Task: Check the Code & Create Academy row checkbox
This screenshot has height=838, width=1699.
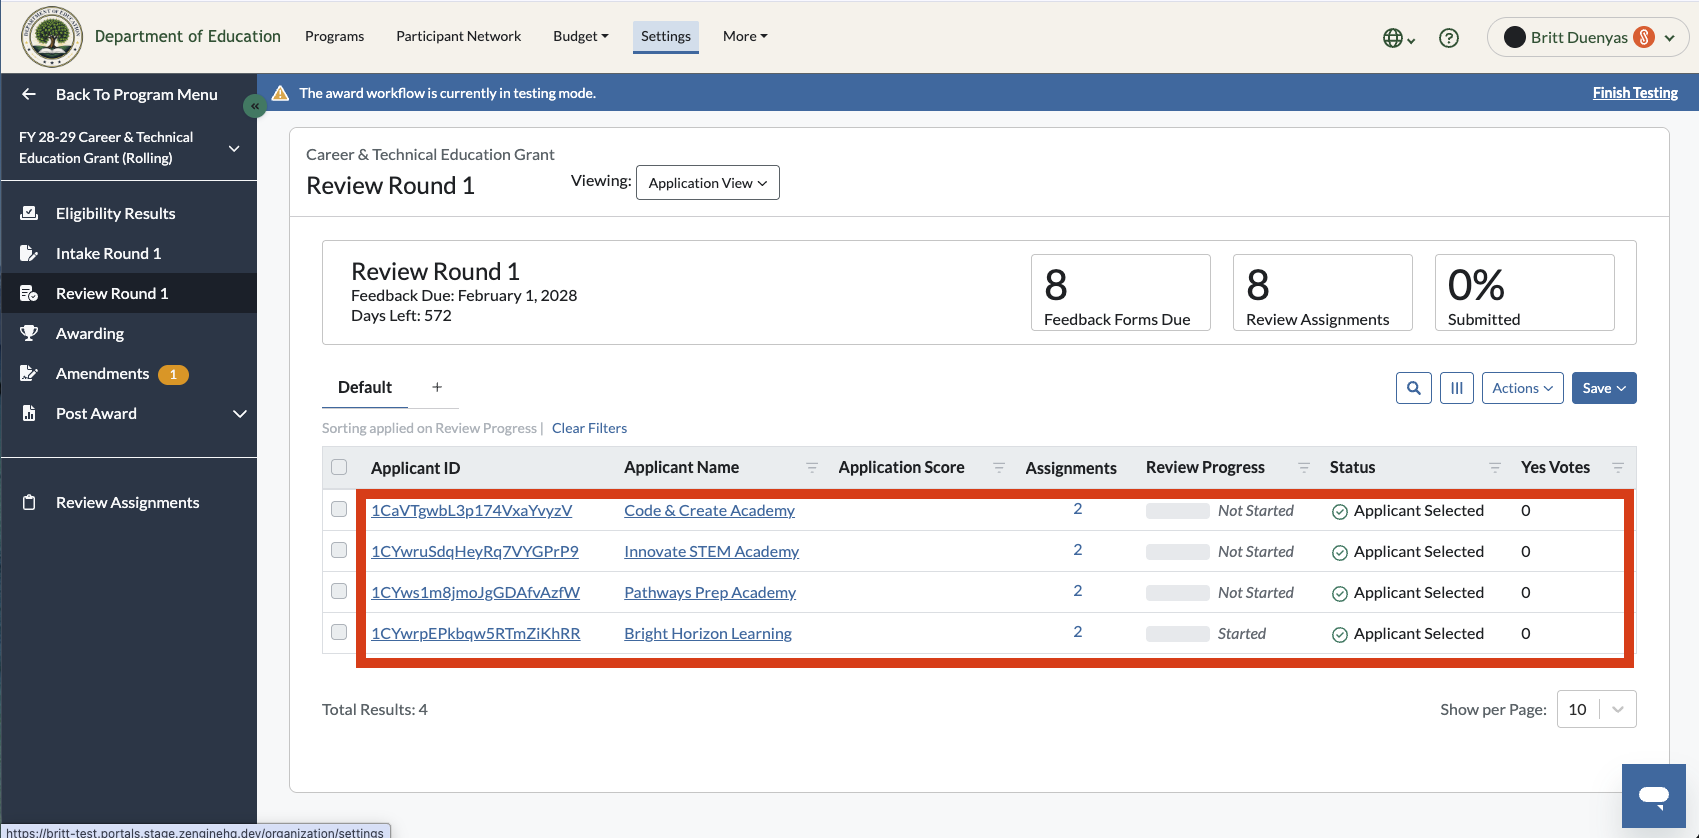Action: pyautogui.click(x=339, y=509)
